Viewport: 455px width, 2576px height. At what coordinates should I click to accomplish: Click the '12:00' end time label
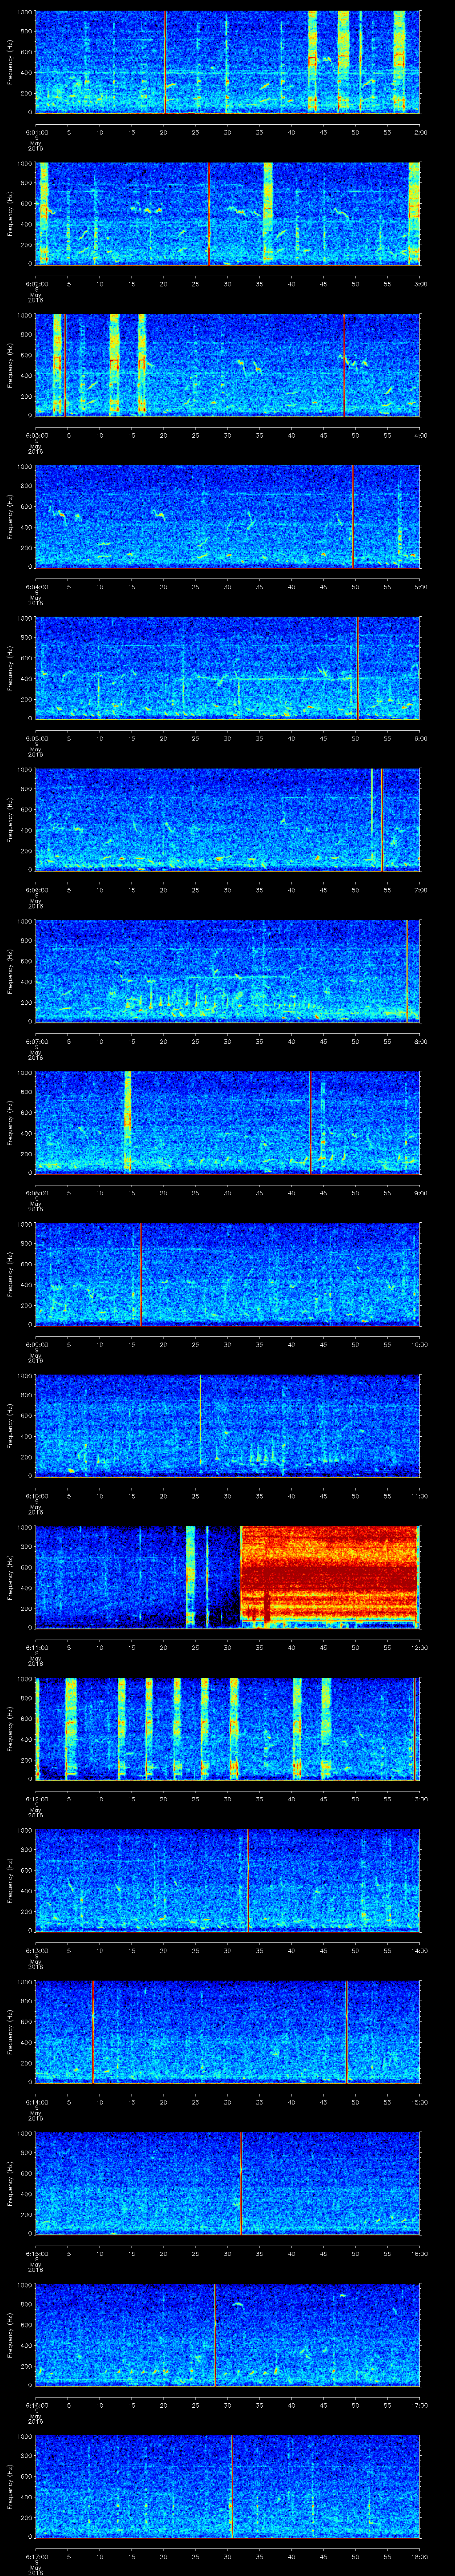point(419,1647)
